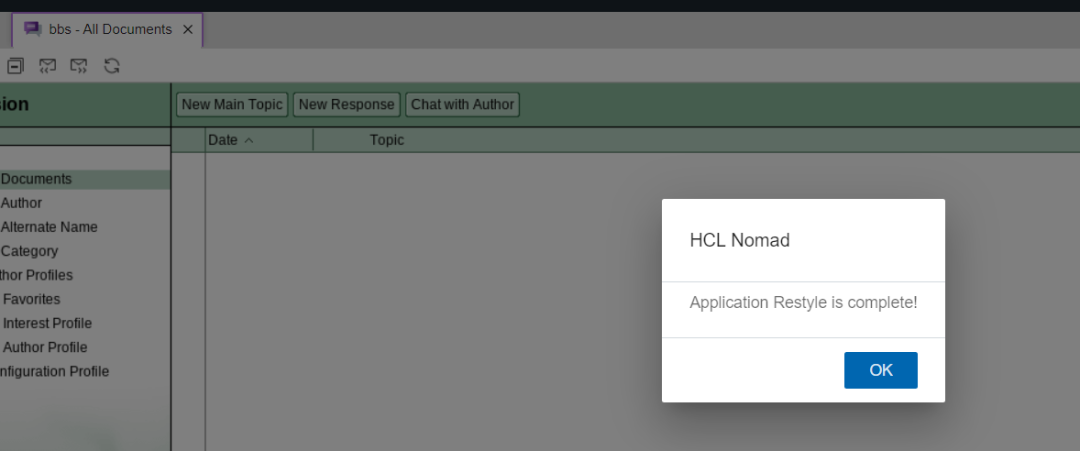This screenshot has width=1080, height=451.
Task: Click the Collapse All toolbar icon
Action: click(15, 66)
